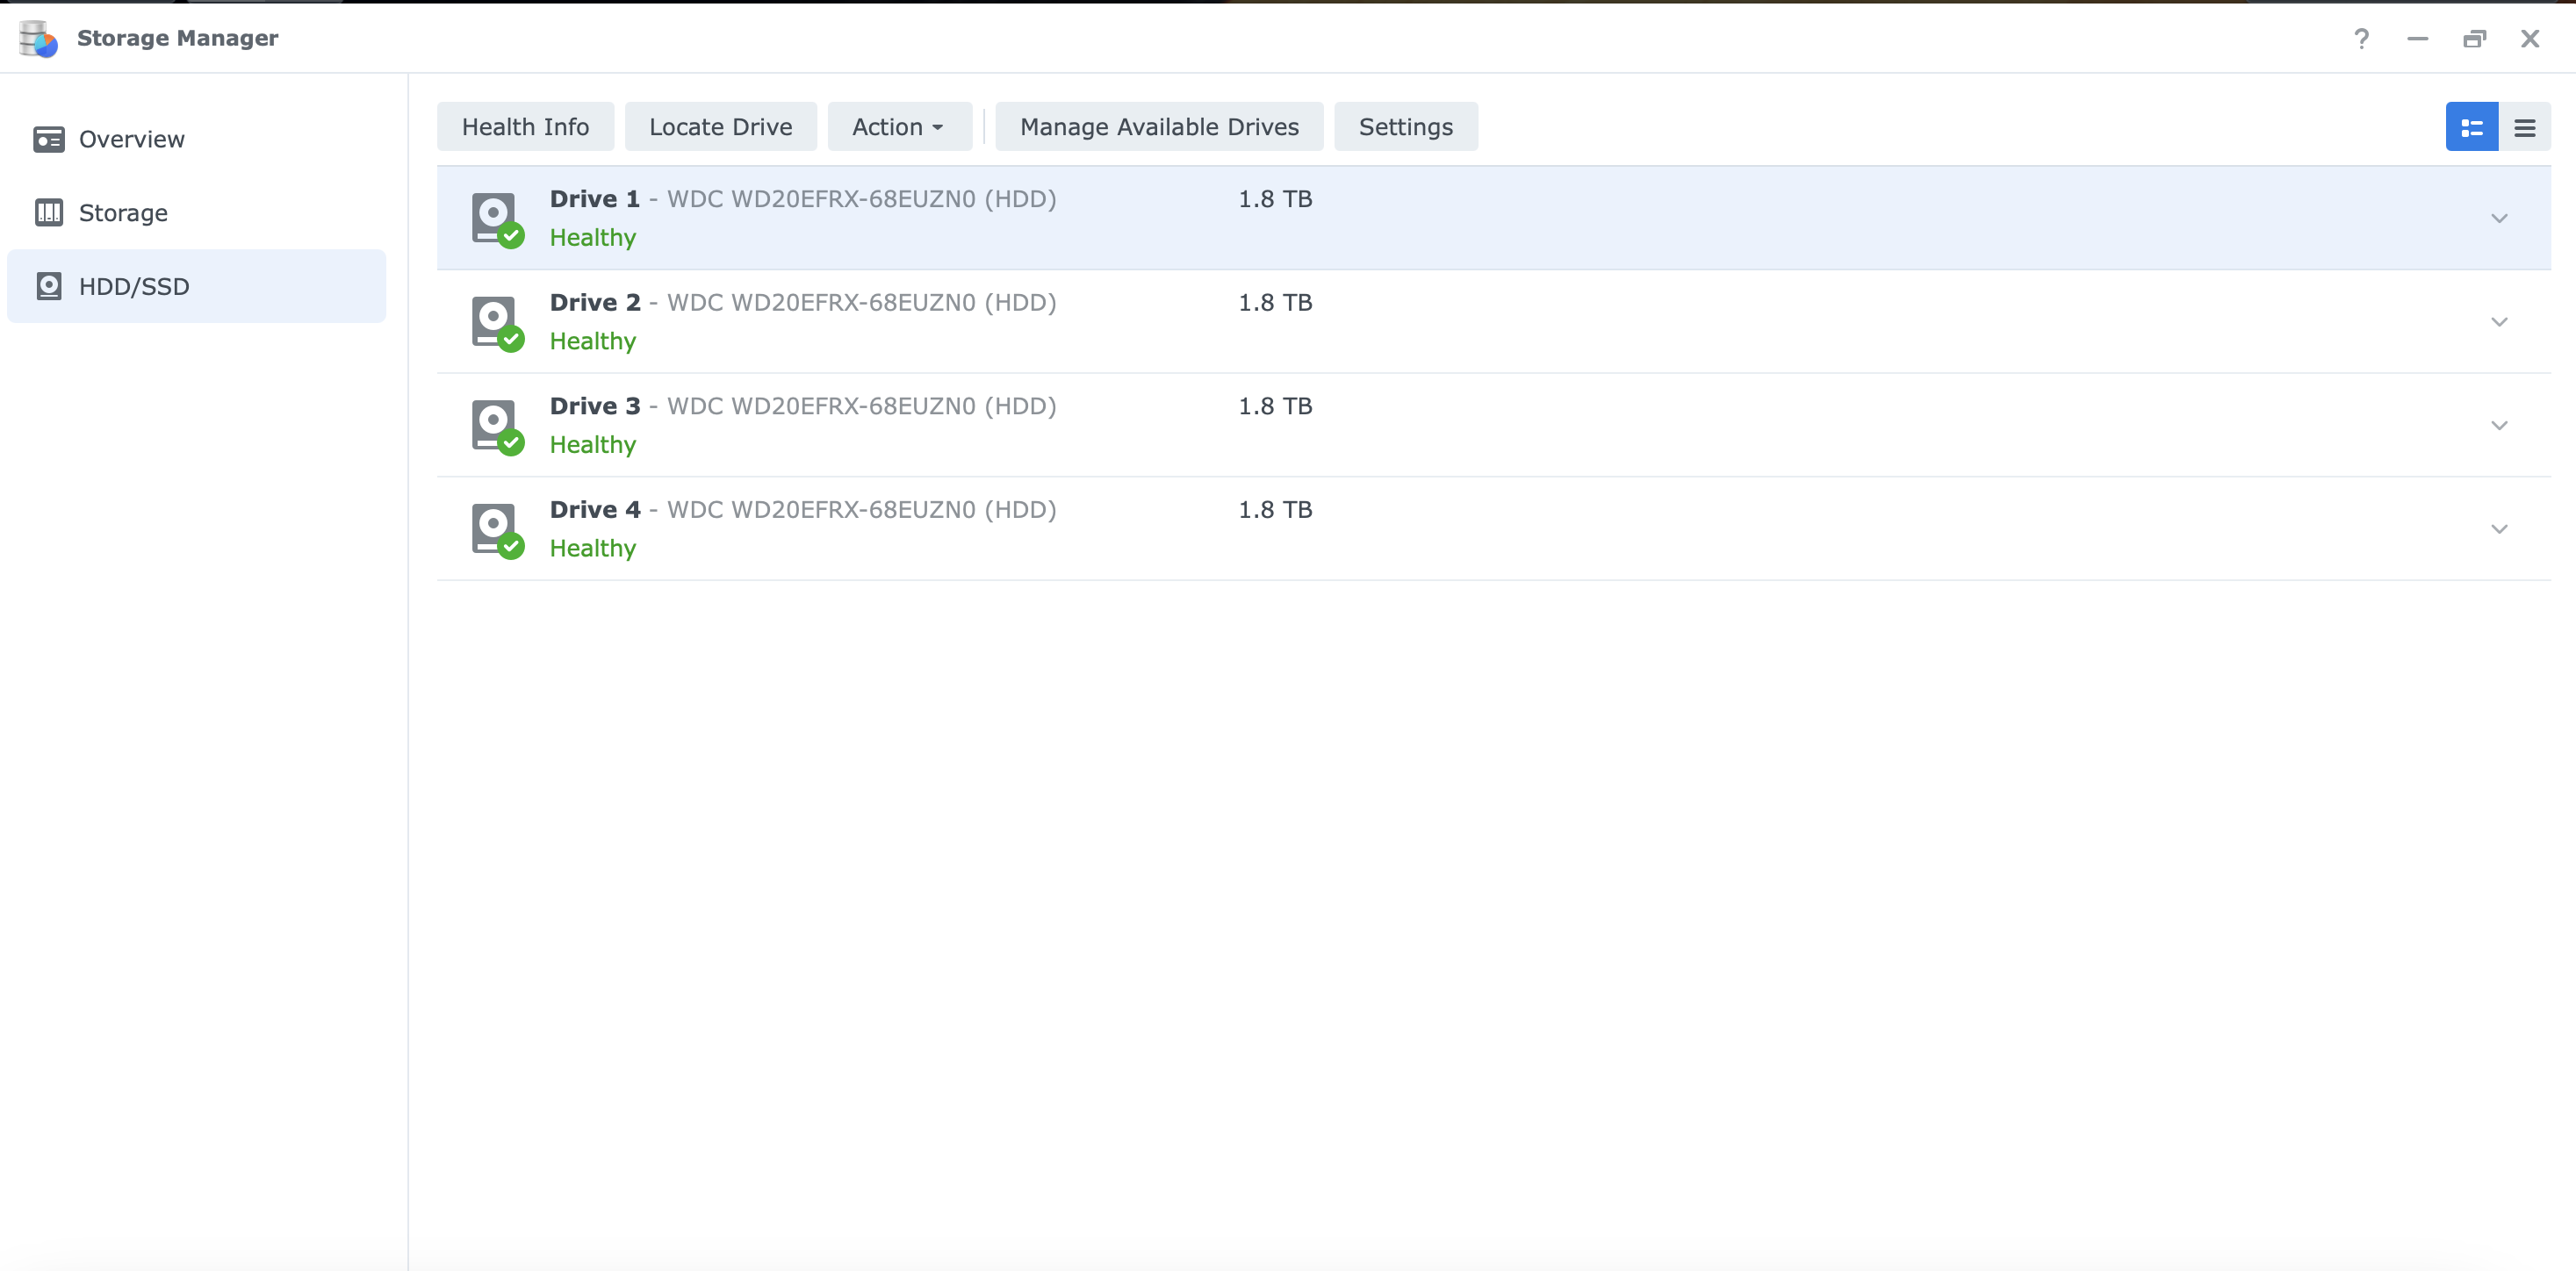Viewport: 2576px width, 1271px height.
Task: Expand Drive 2 details chevron
Action: coord(2498,322)
